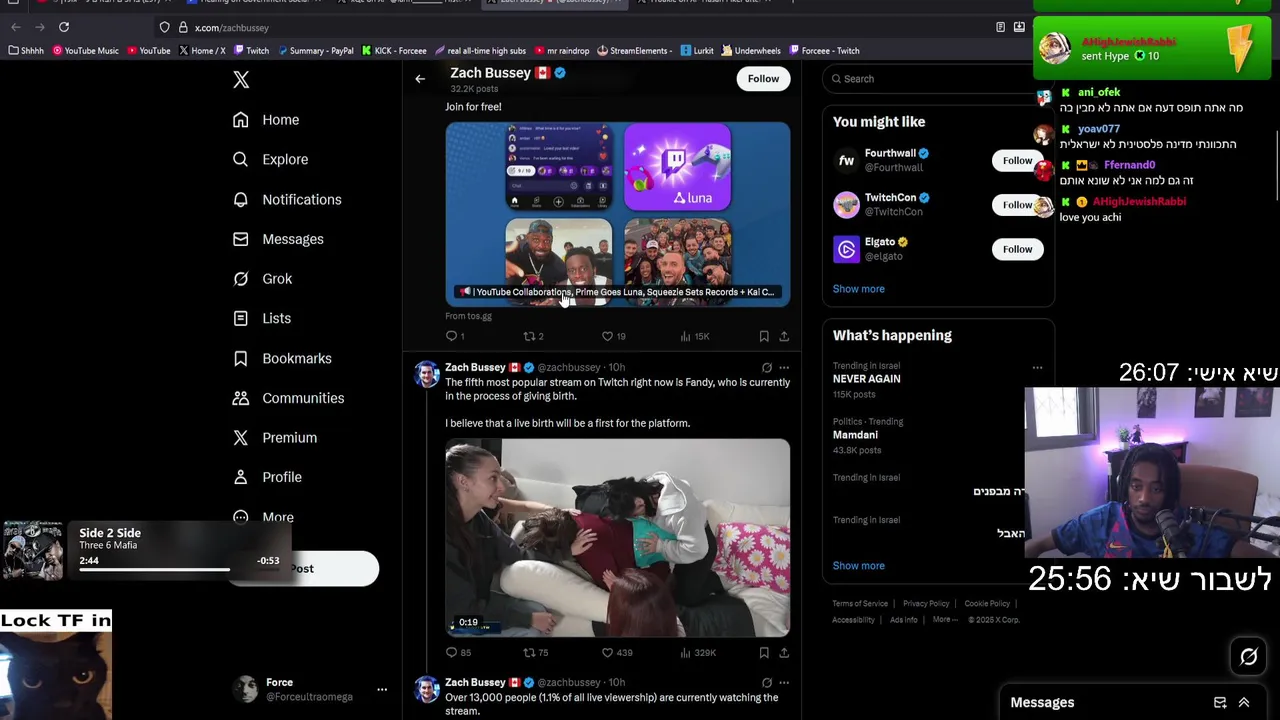Follow Zach Bussey from profile header

[x=763, y=78]
